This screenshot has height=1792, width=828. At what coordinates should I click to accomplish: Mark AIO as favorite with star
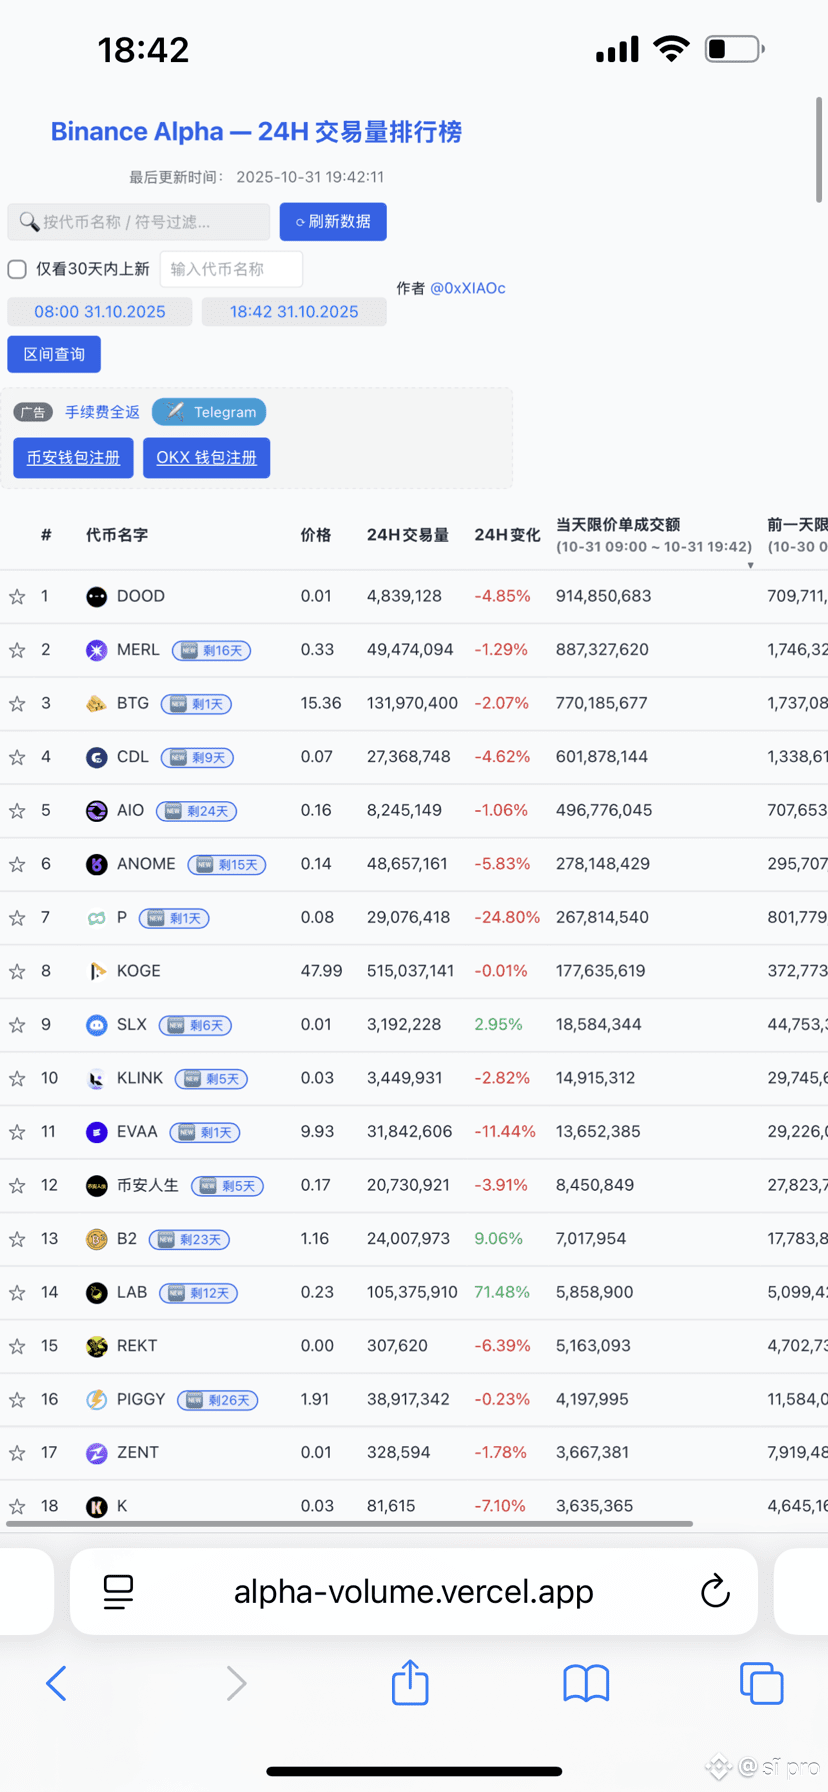pyautogui.click(x=17, y=811)
